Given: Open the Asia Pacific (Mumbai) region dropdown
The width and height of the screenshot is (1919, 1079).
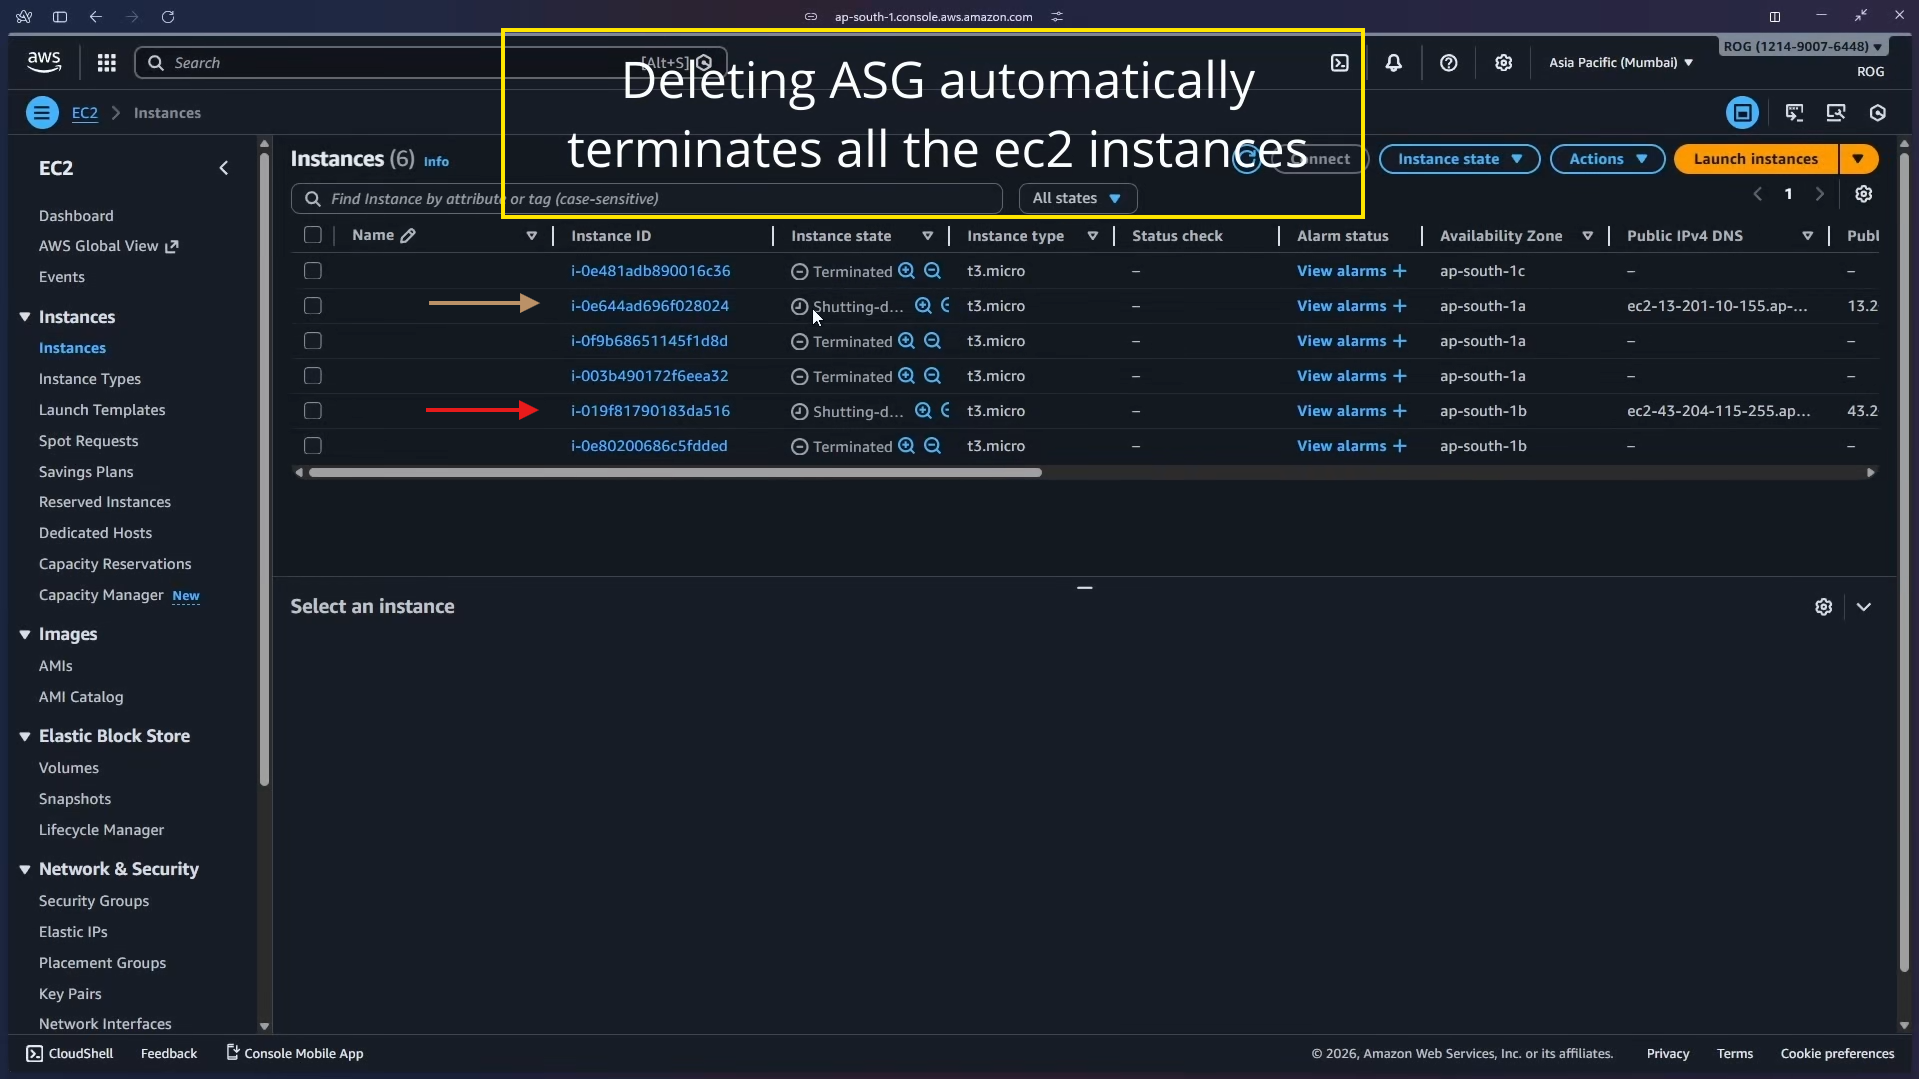Looking at the screenshot, I should click(1618, 62).
